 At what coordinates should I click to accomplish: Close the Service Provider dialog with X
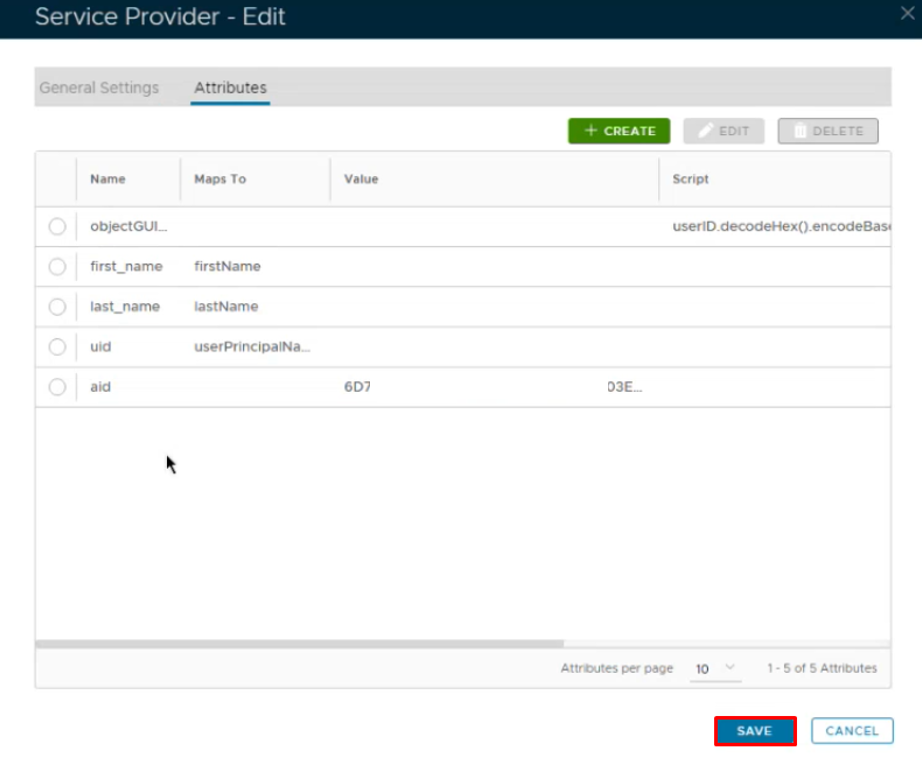coord(907,14)
